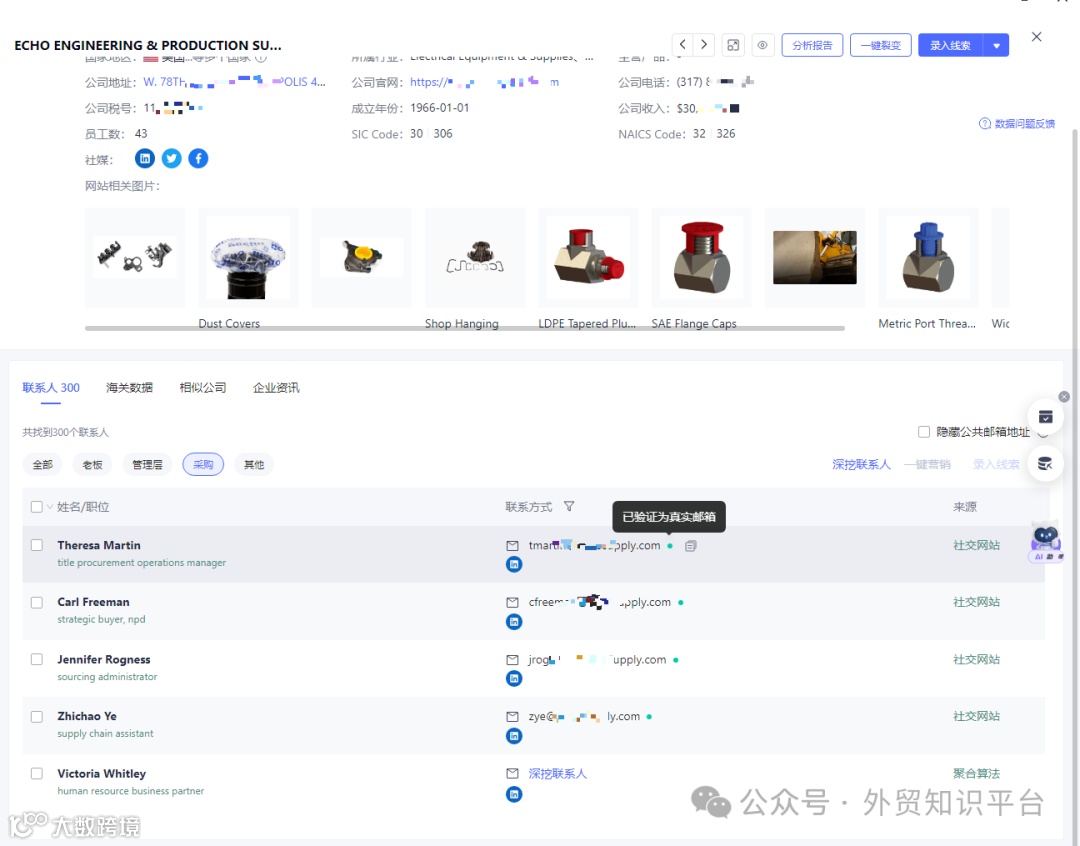Dismiss floating toolbar with small x icon
The width and height of the screenshot is (1080, 846).
1064,397
